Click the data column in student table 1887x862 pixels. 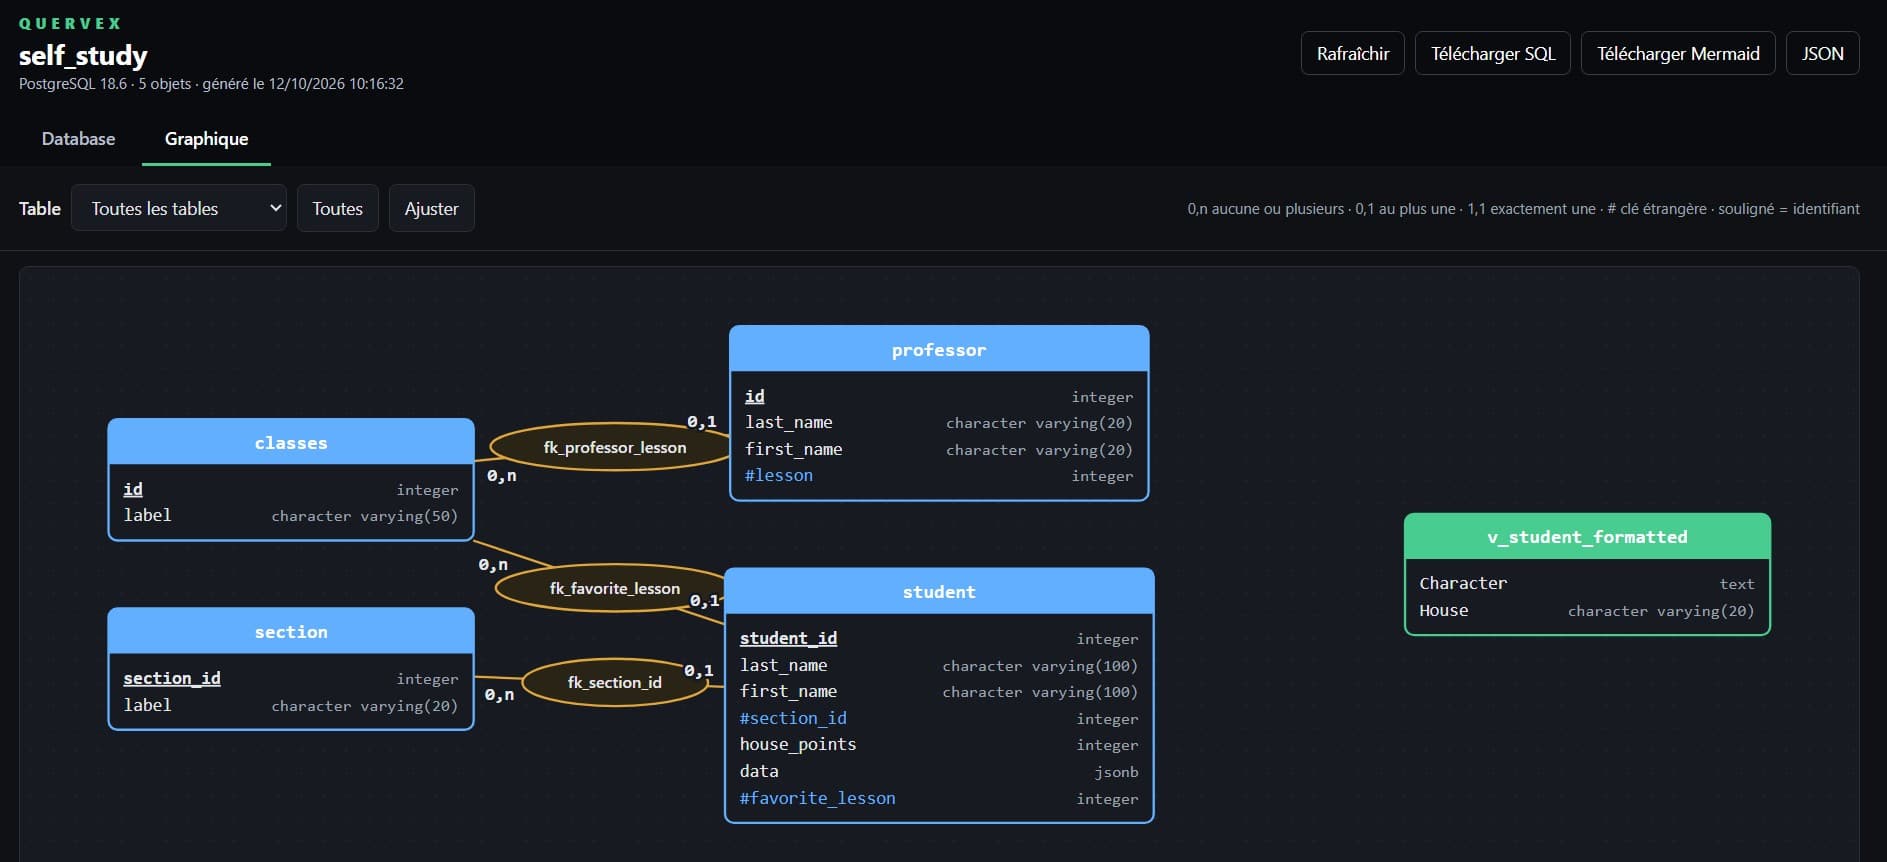point(759,771)
